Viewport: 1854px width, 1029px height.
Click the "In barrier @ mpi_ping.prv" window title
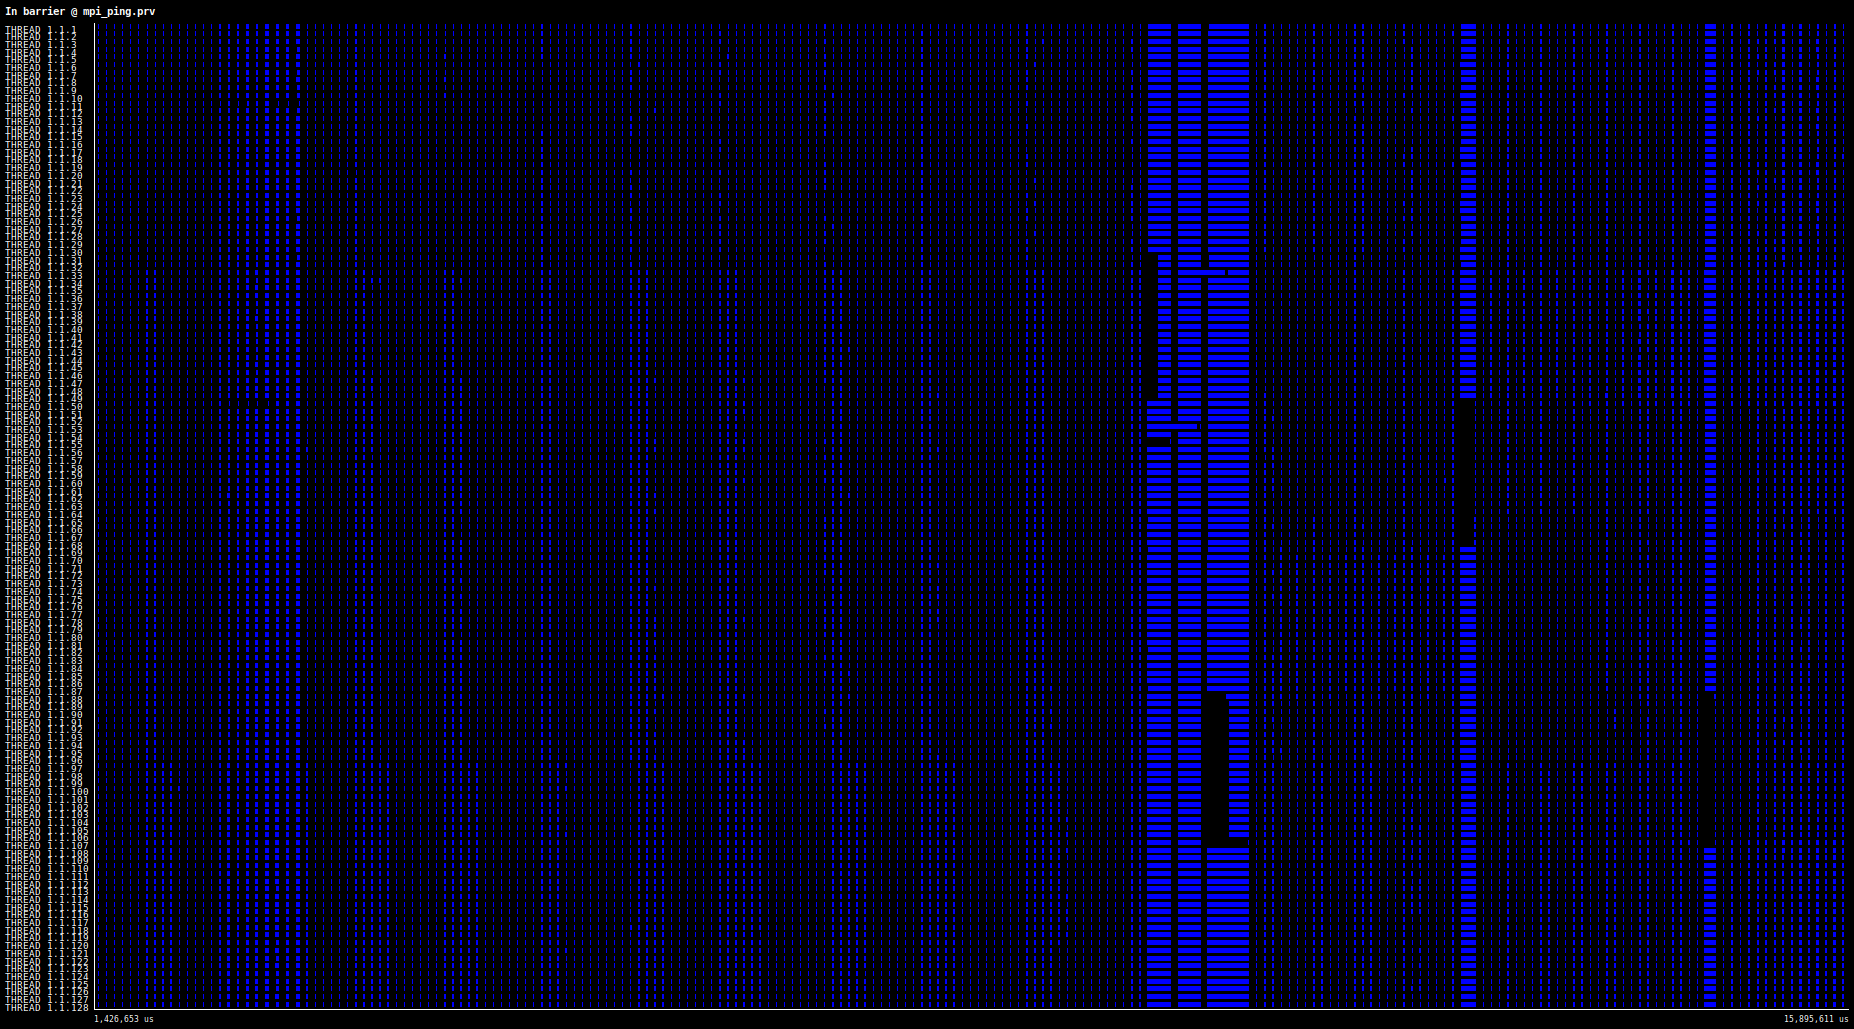tap(80, 11)
